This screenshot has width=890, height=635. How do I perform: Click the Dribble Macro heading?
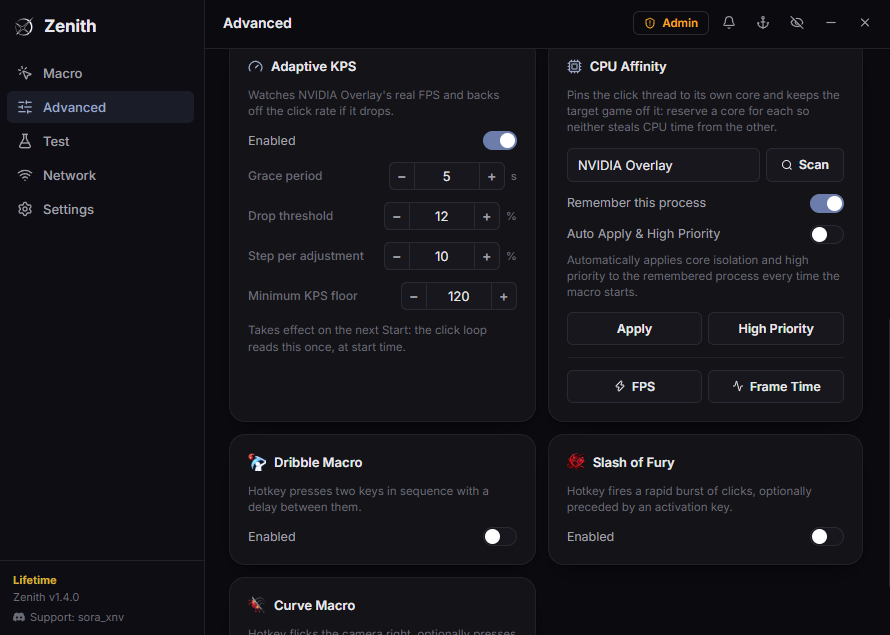coord(318,462)
